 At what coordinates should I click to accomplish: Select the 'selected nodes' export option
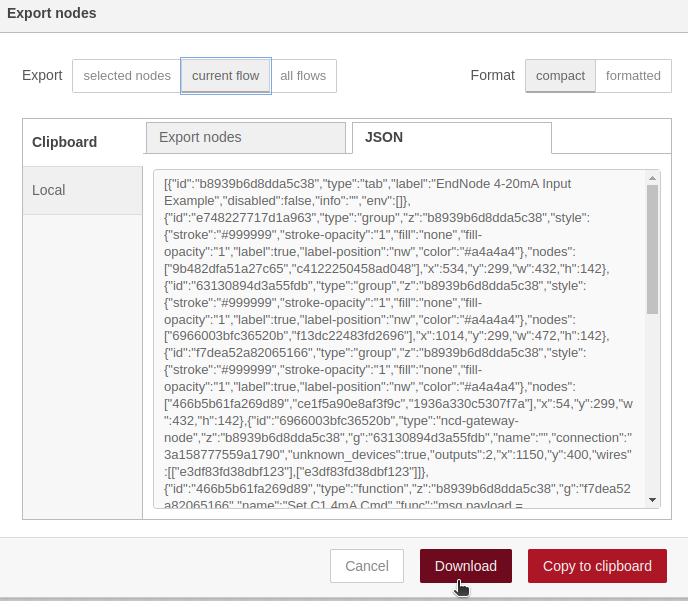[126, 76]
